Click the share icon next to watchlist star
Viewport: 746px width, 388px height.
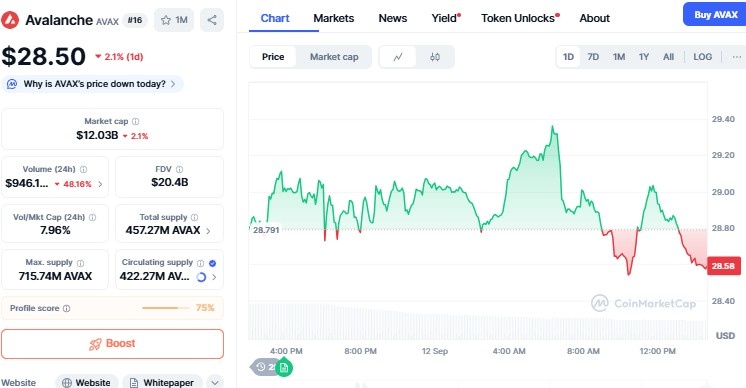point(212,20)
